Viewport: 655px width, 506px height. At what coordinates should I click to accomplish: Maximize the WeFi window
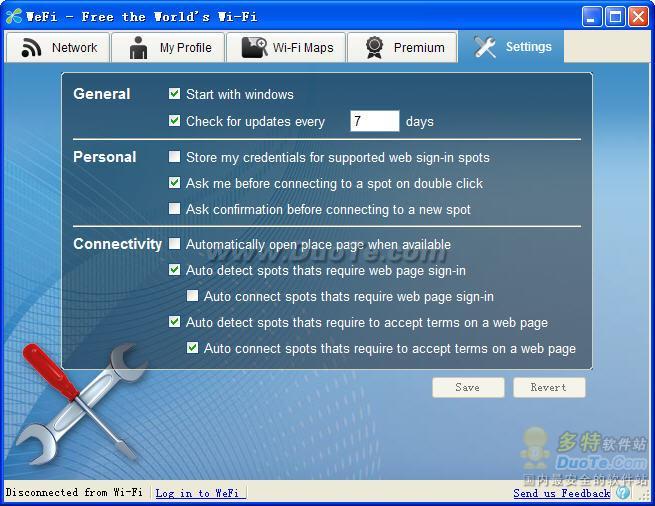[x=615, y=17]
